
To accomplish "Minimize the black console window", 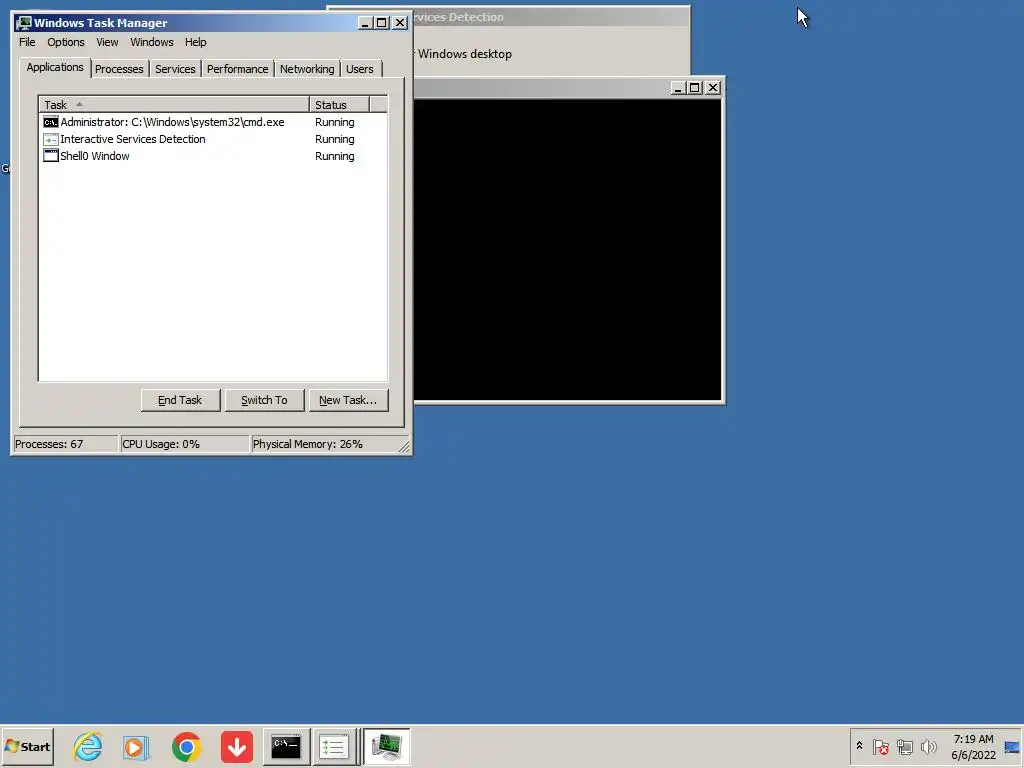I will pyautogui.click(x=678, y=88).
